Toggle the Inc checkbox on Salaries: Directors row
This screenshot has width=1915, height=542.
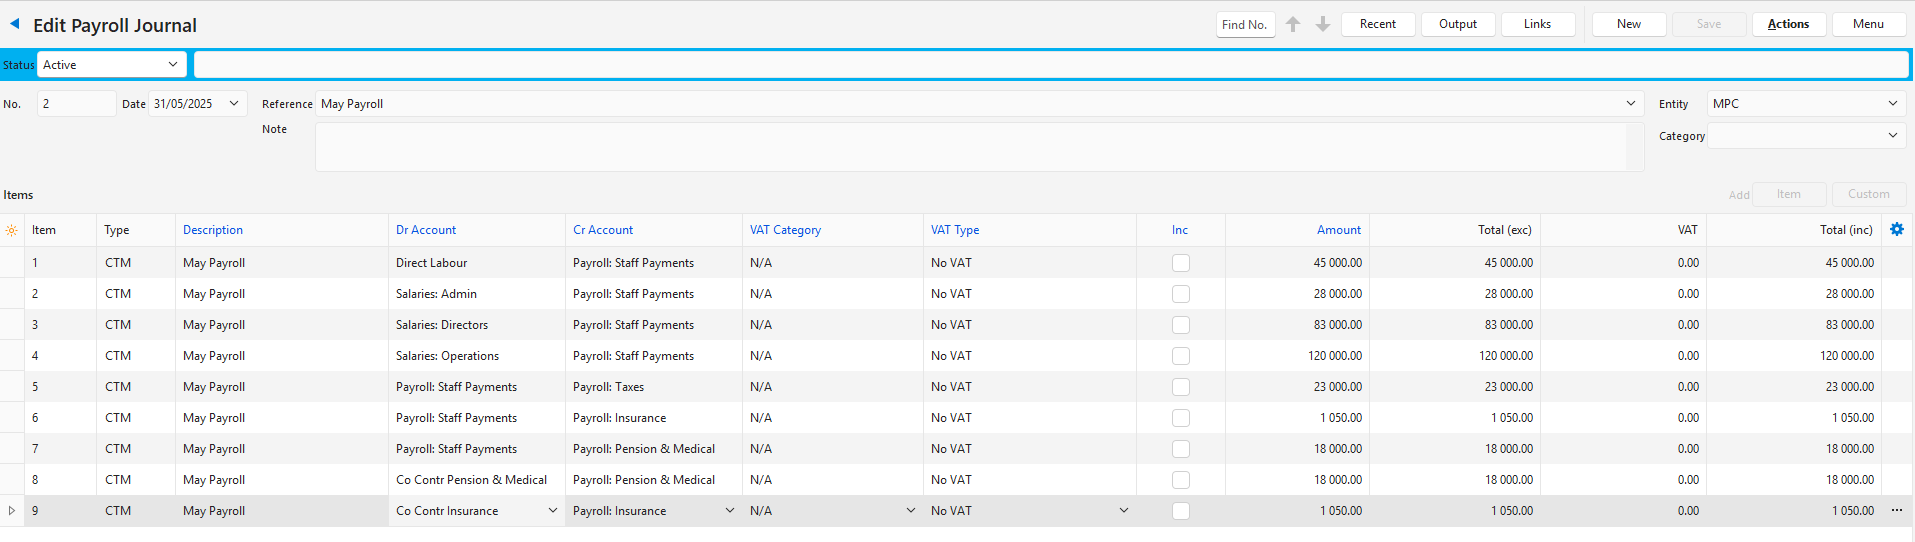pyautogui.click(x=1180, y=325)
